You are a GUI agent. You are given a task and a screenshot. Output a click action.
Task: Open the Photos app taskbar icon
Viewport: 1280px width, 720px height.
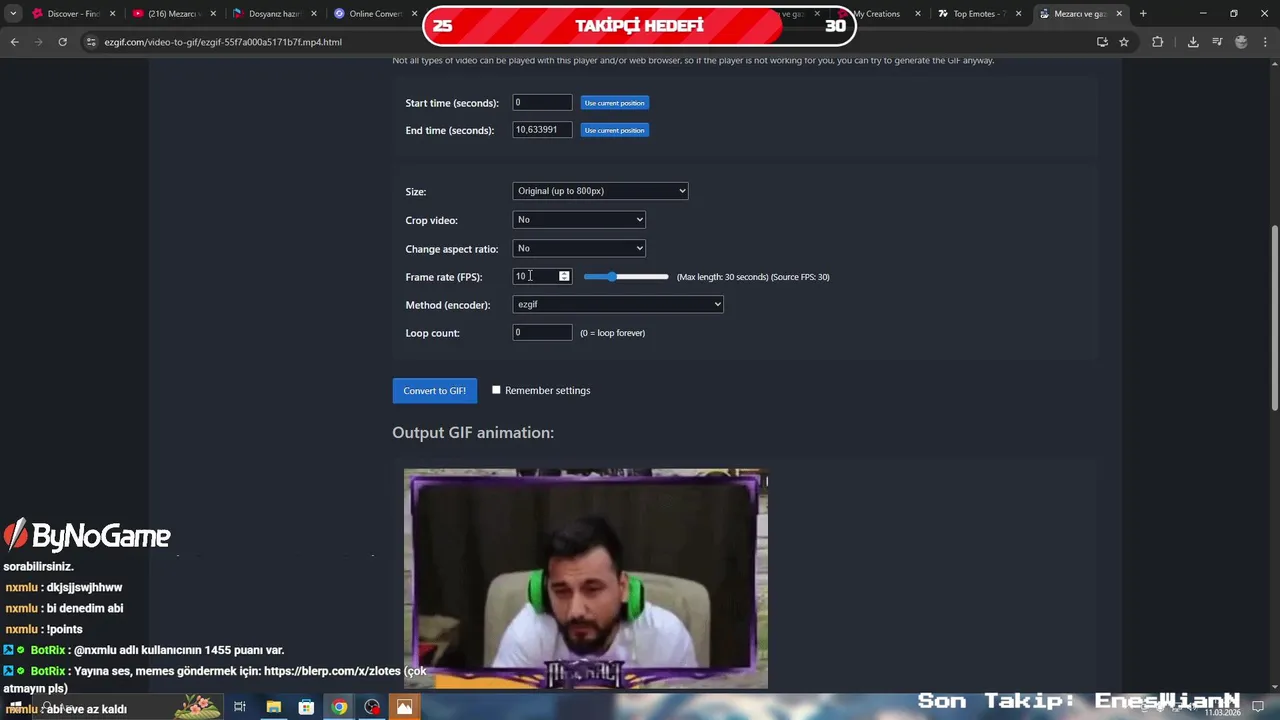[404, 707]
